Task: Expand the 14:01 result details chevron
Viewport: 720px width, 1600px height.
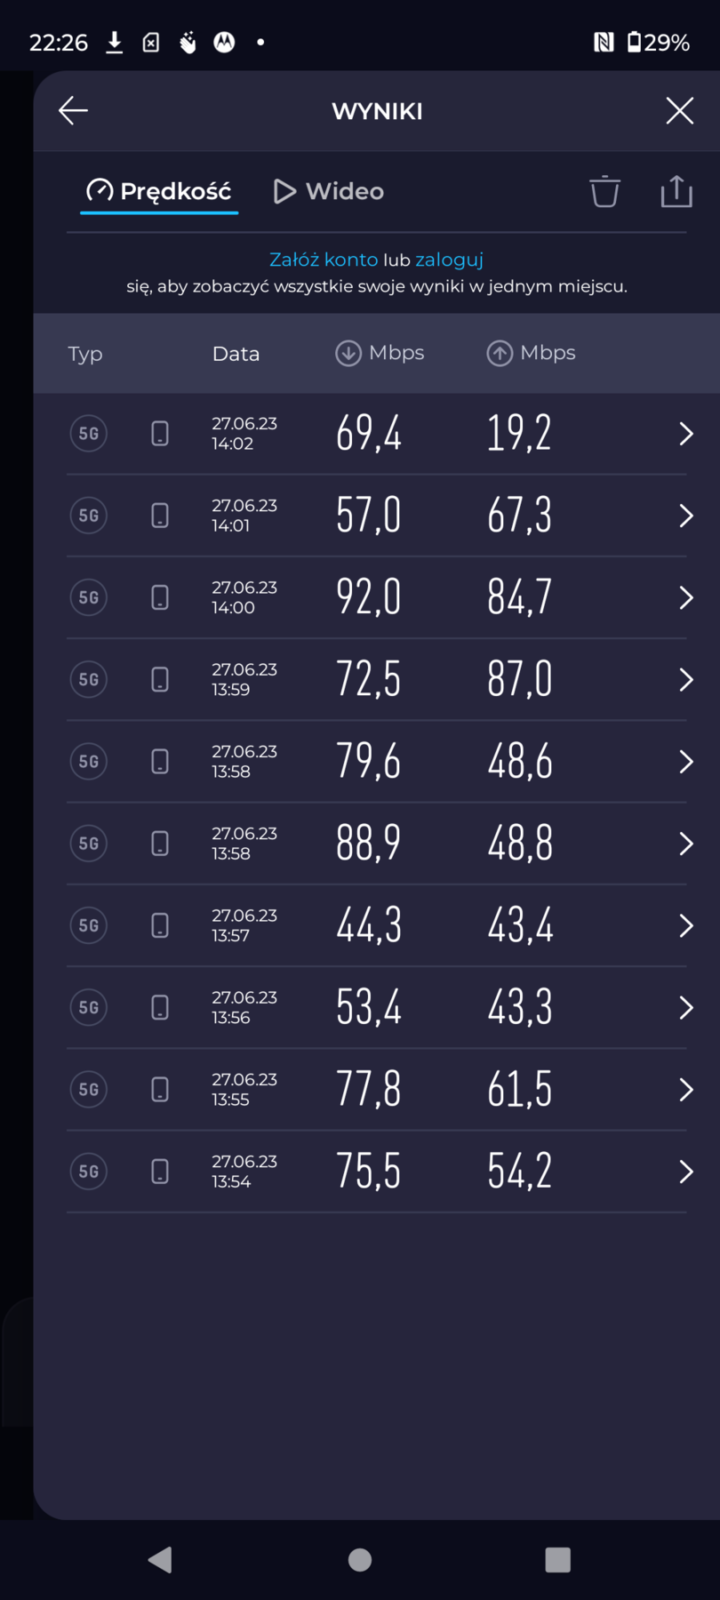Action: tap(686, 516)
